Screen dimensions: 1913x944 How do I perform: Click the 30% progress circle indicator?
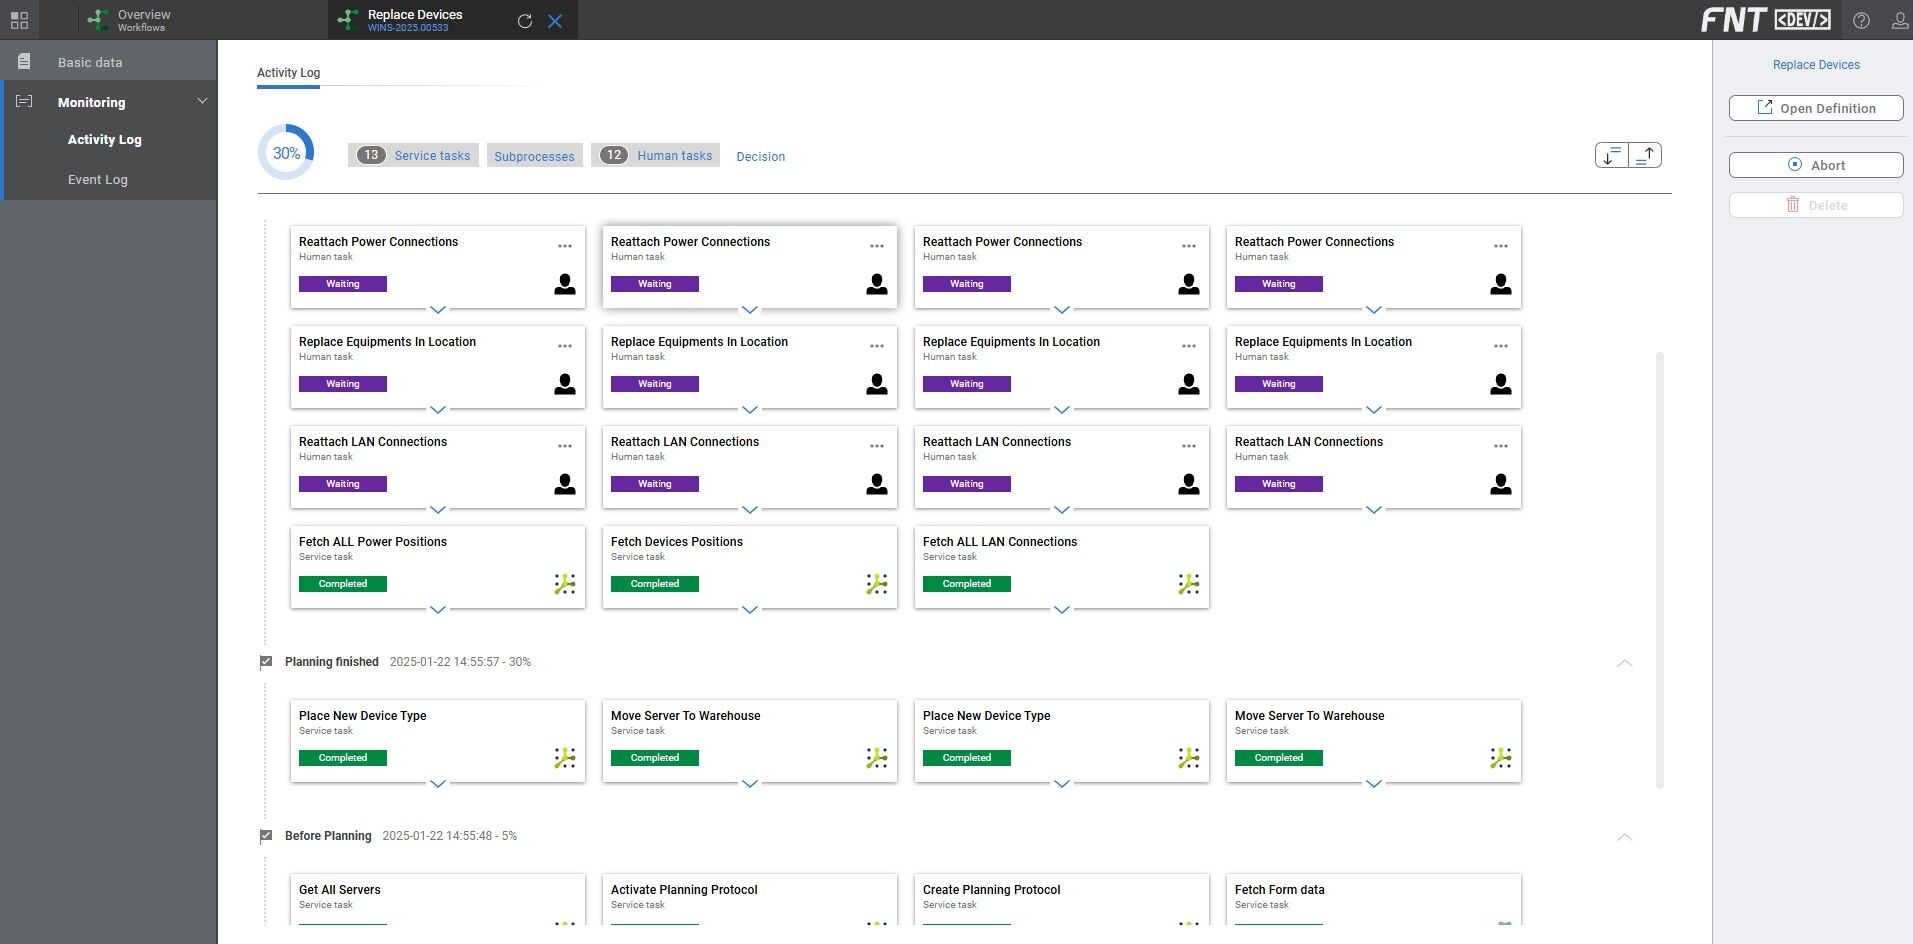tap(286, 153)
